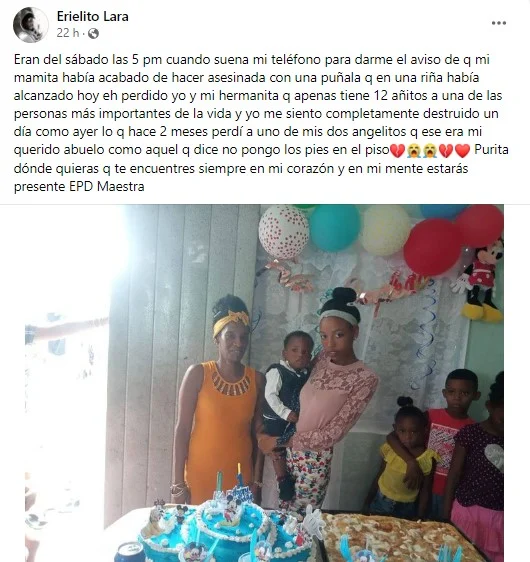Click the first broken heart emoji

click(x=397, y=151)
